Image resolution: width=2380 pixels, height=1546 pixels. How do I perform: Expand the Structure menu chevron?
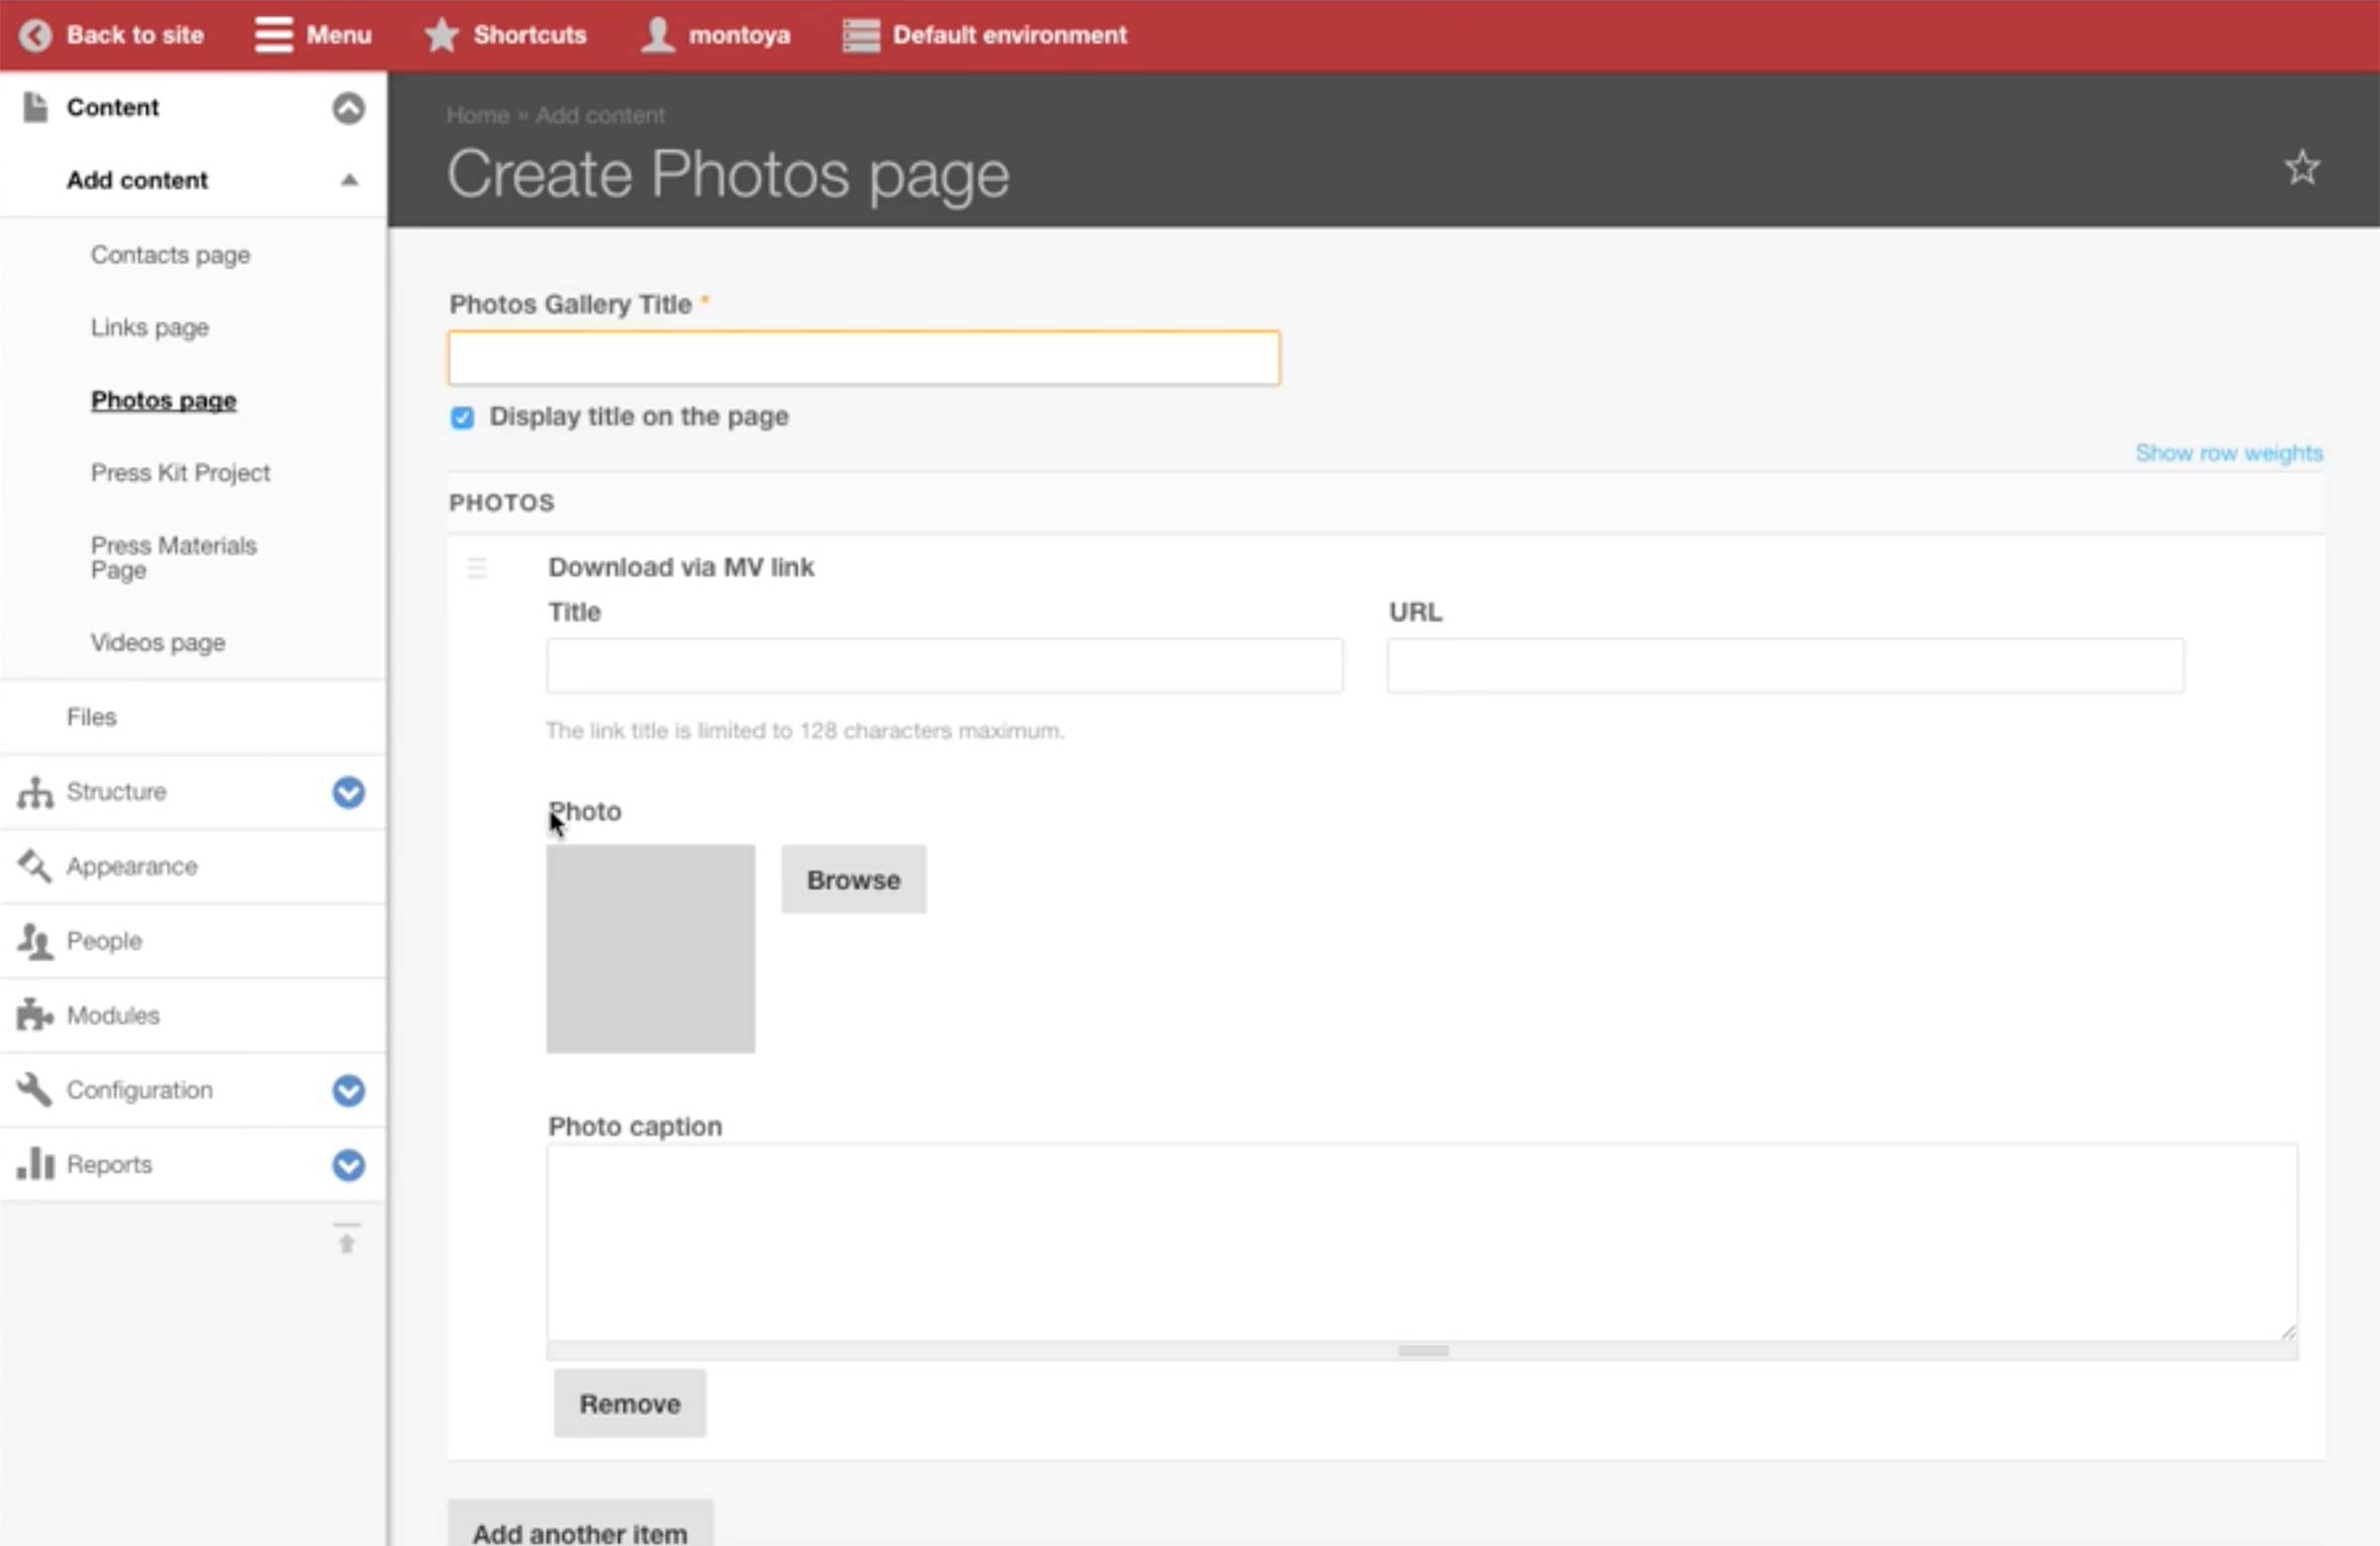click(348, 792)
